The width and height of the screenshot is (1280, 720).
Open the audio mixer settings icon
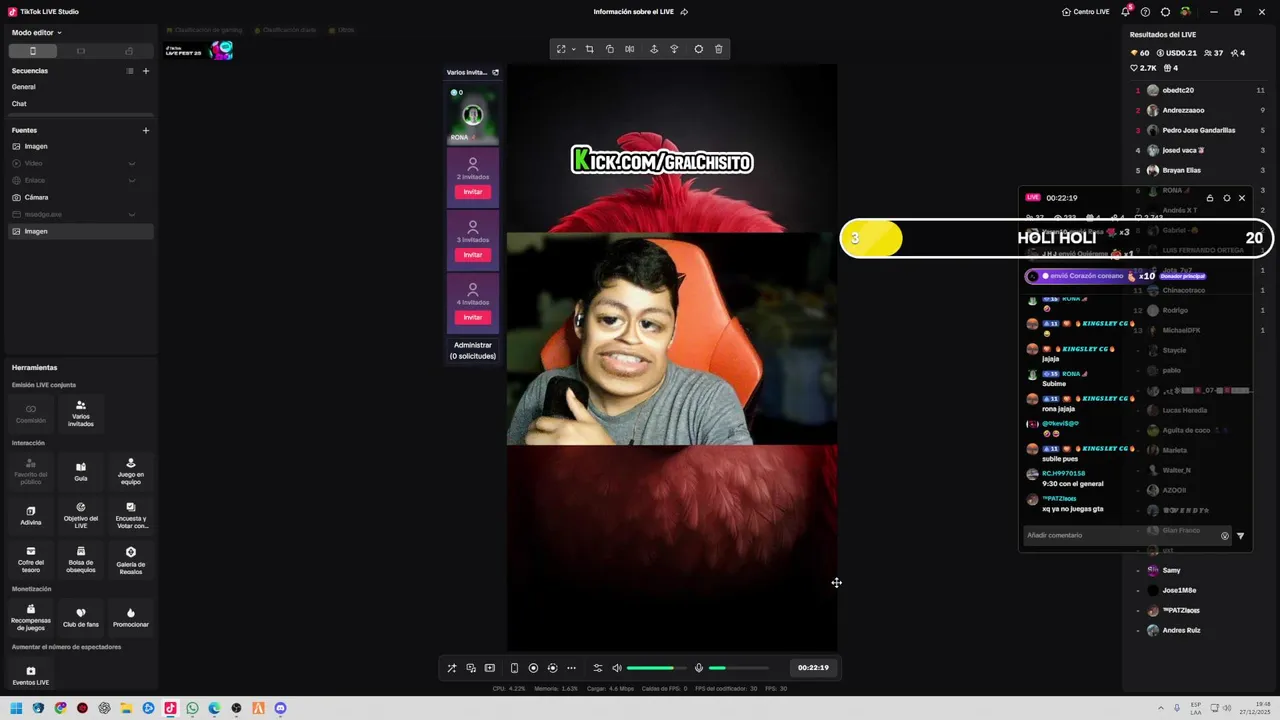598,668
